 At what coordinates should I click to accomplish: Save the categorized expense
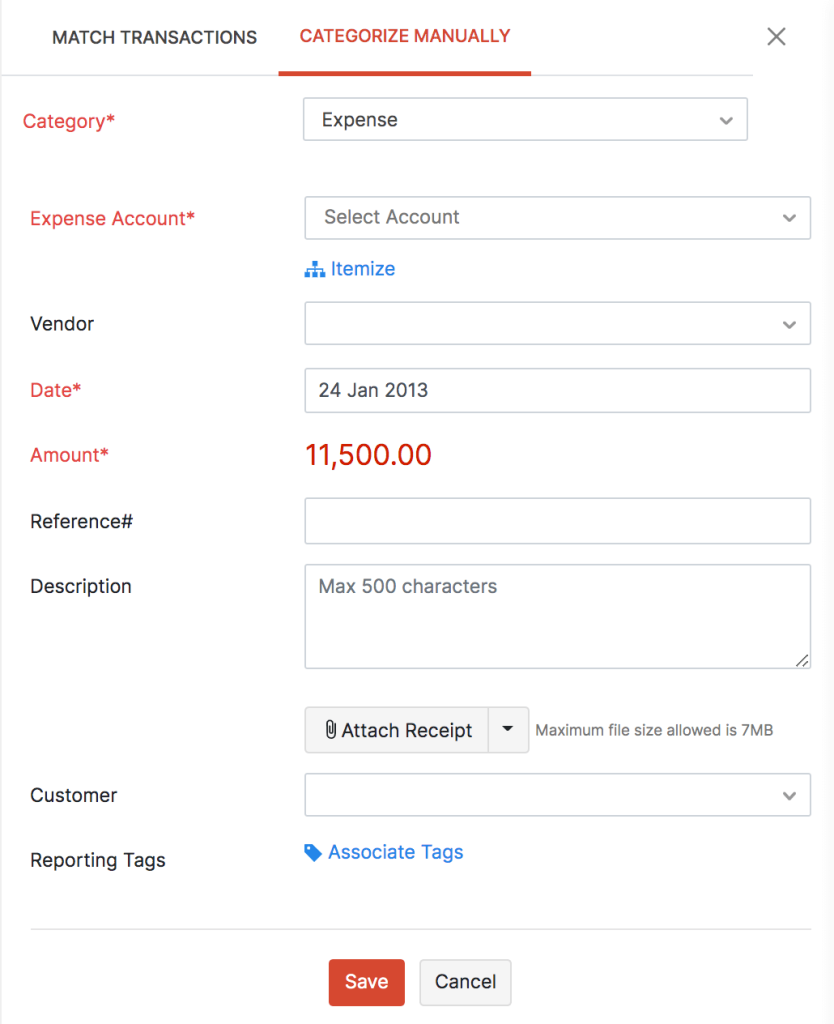366,982
